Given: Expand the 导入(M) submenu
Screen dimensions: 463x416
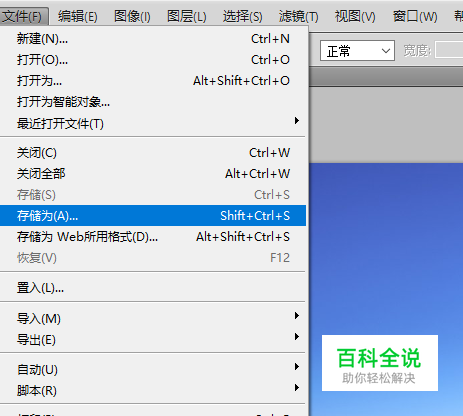Looking at the screenshot, I should [x=153, y=319].
